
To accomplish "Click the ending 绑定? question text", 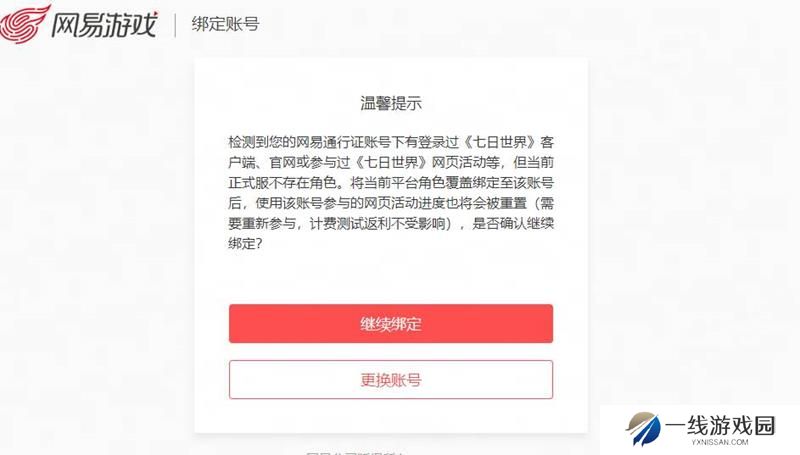I will pyautogui.click(x=245, y=244).
